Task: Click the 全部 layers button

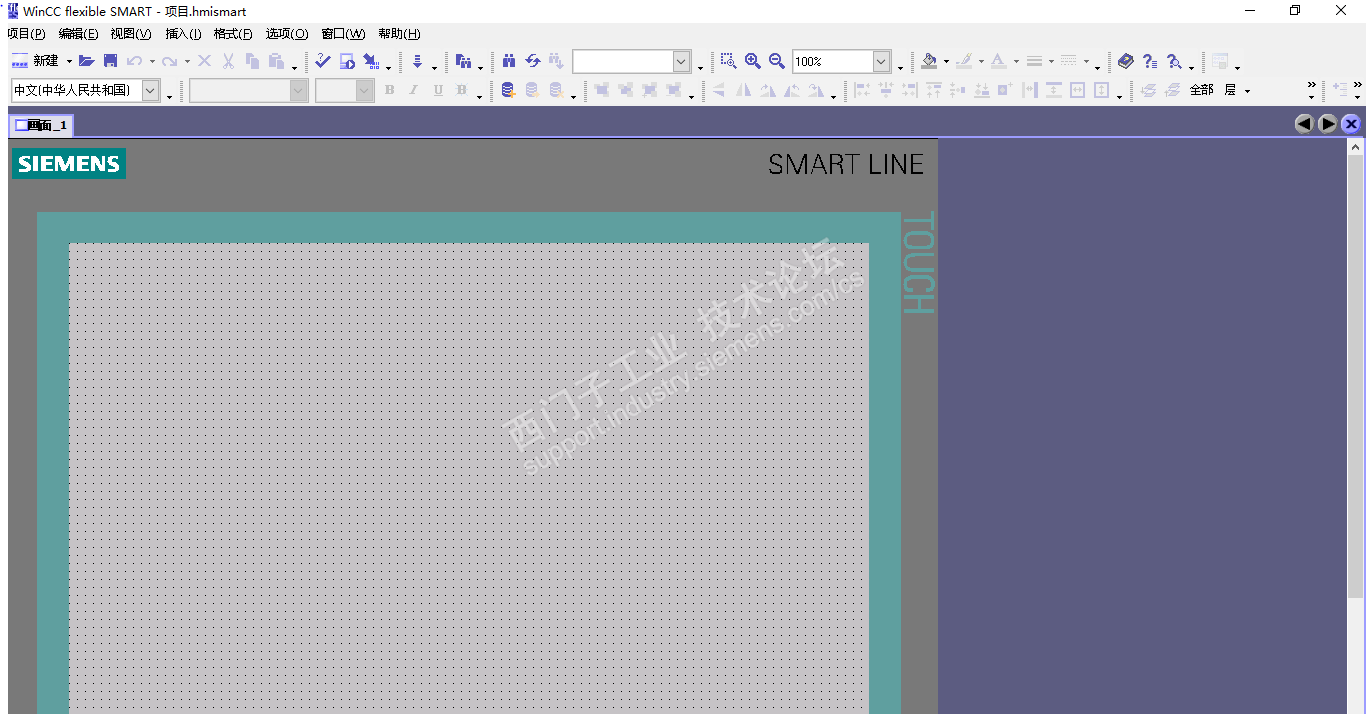Action: (1201, 90)
